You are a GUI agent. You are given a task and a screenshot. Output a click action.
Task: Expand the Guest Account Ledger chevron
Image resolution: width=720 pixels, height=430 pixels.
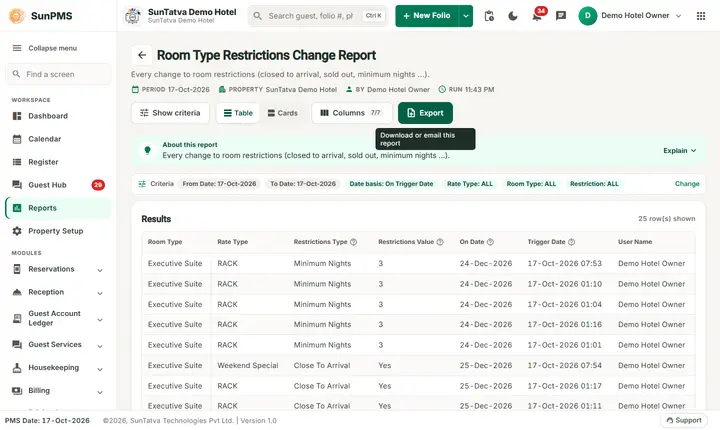pyautogui.click(x=100, y=320)
